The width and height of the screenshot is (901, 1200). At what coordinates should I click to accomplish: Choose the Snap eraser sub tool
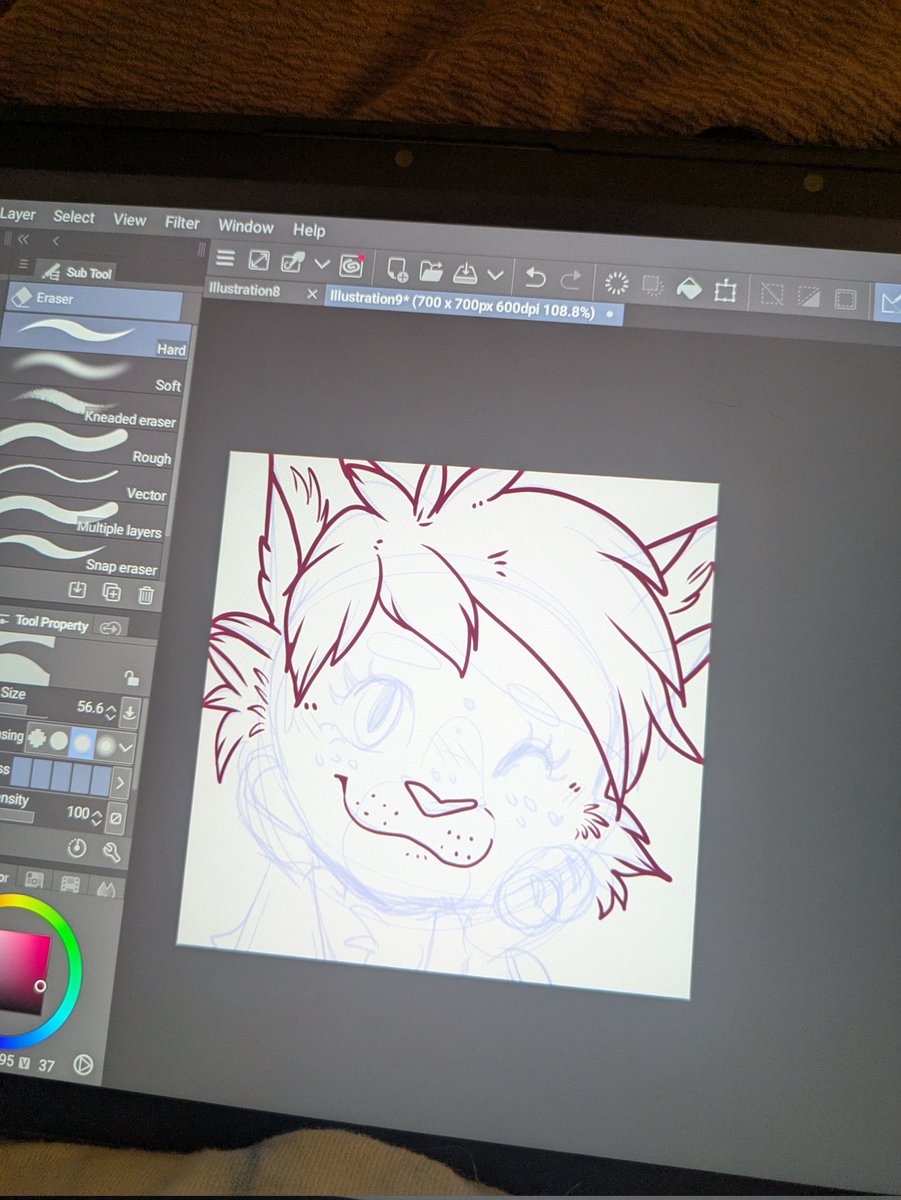[x=82, y=555]
